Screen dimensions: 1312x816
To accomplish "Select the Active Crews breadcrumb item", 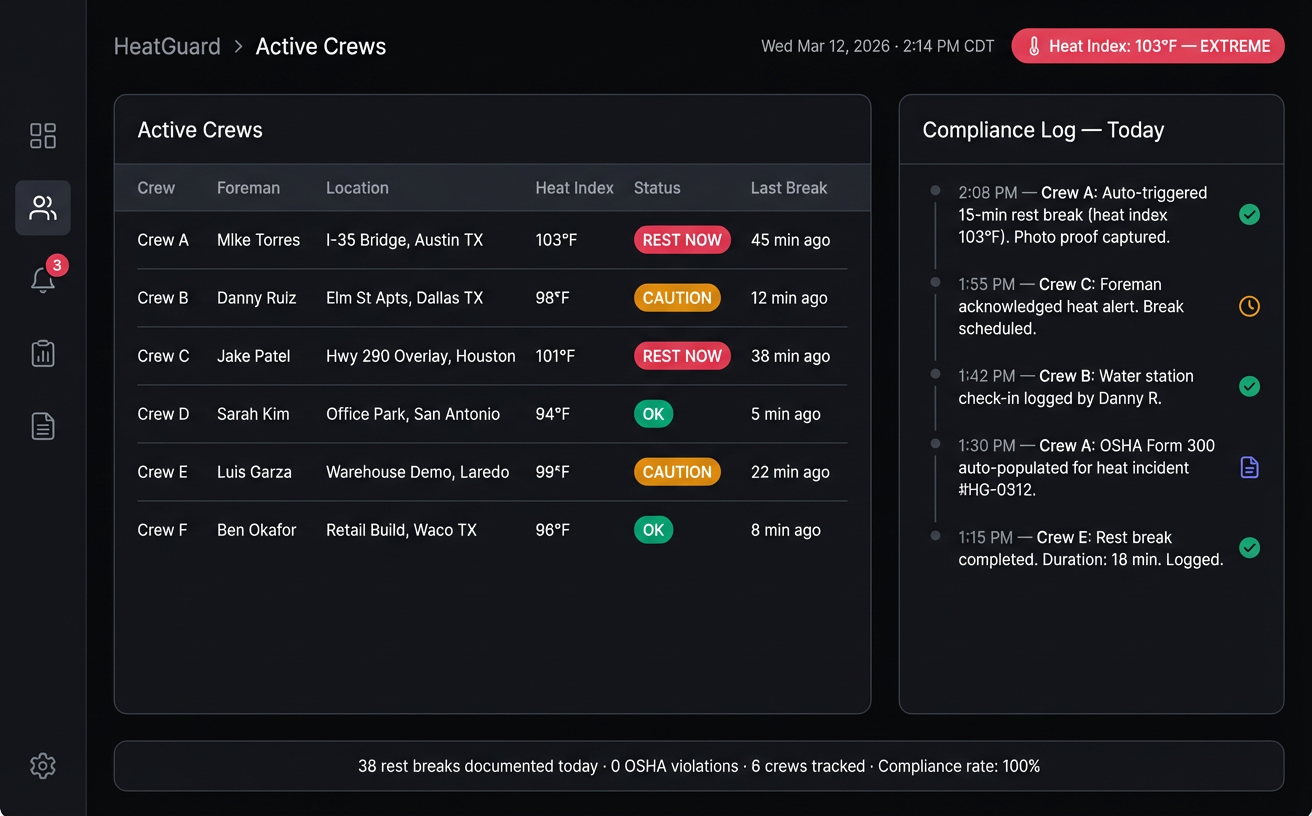I will (x=320, y=45).
